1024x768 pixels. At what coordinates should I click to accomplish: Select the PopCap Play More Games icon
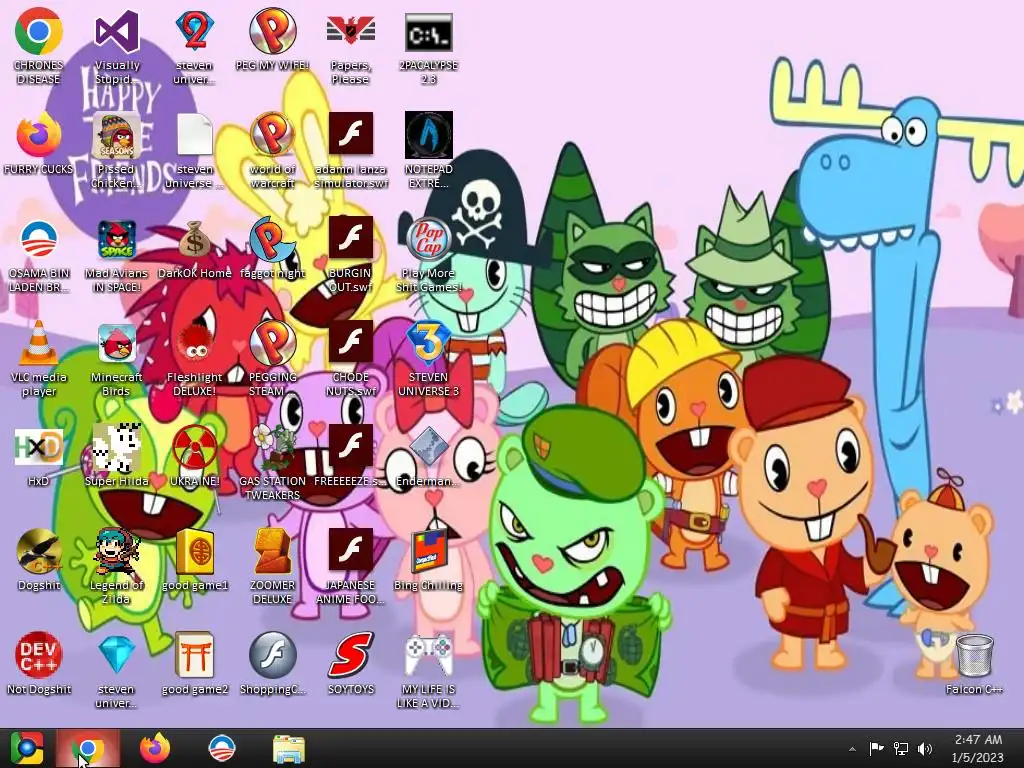pyautogui.click(x=428, y=240)
